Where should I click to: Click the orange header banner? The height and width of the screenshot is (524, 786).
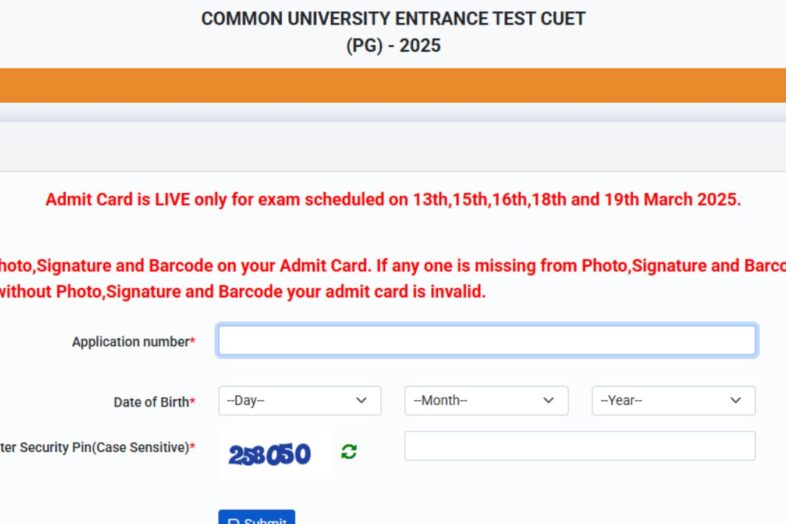(393, 85)
